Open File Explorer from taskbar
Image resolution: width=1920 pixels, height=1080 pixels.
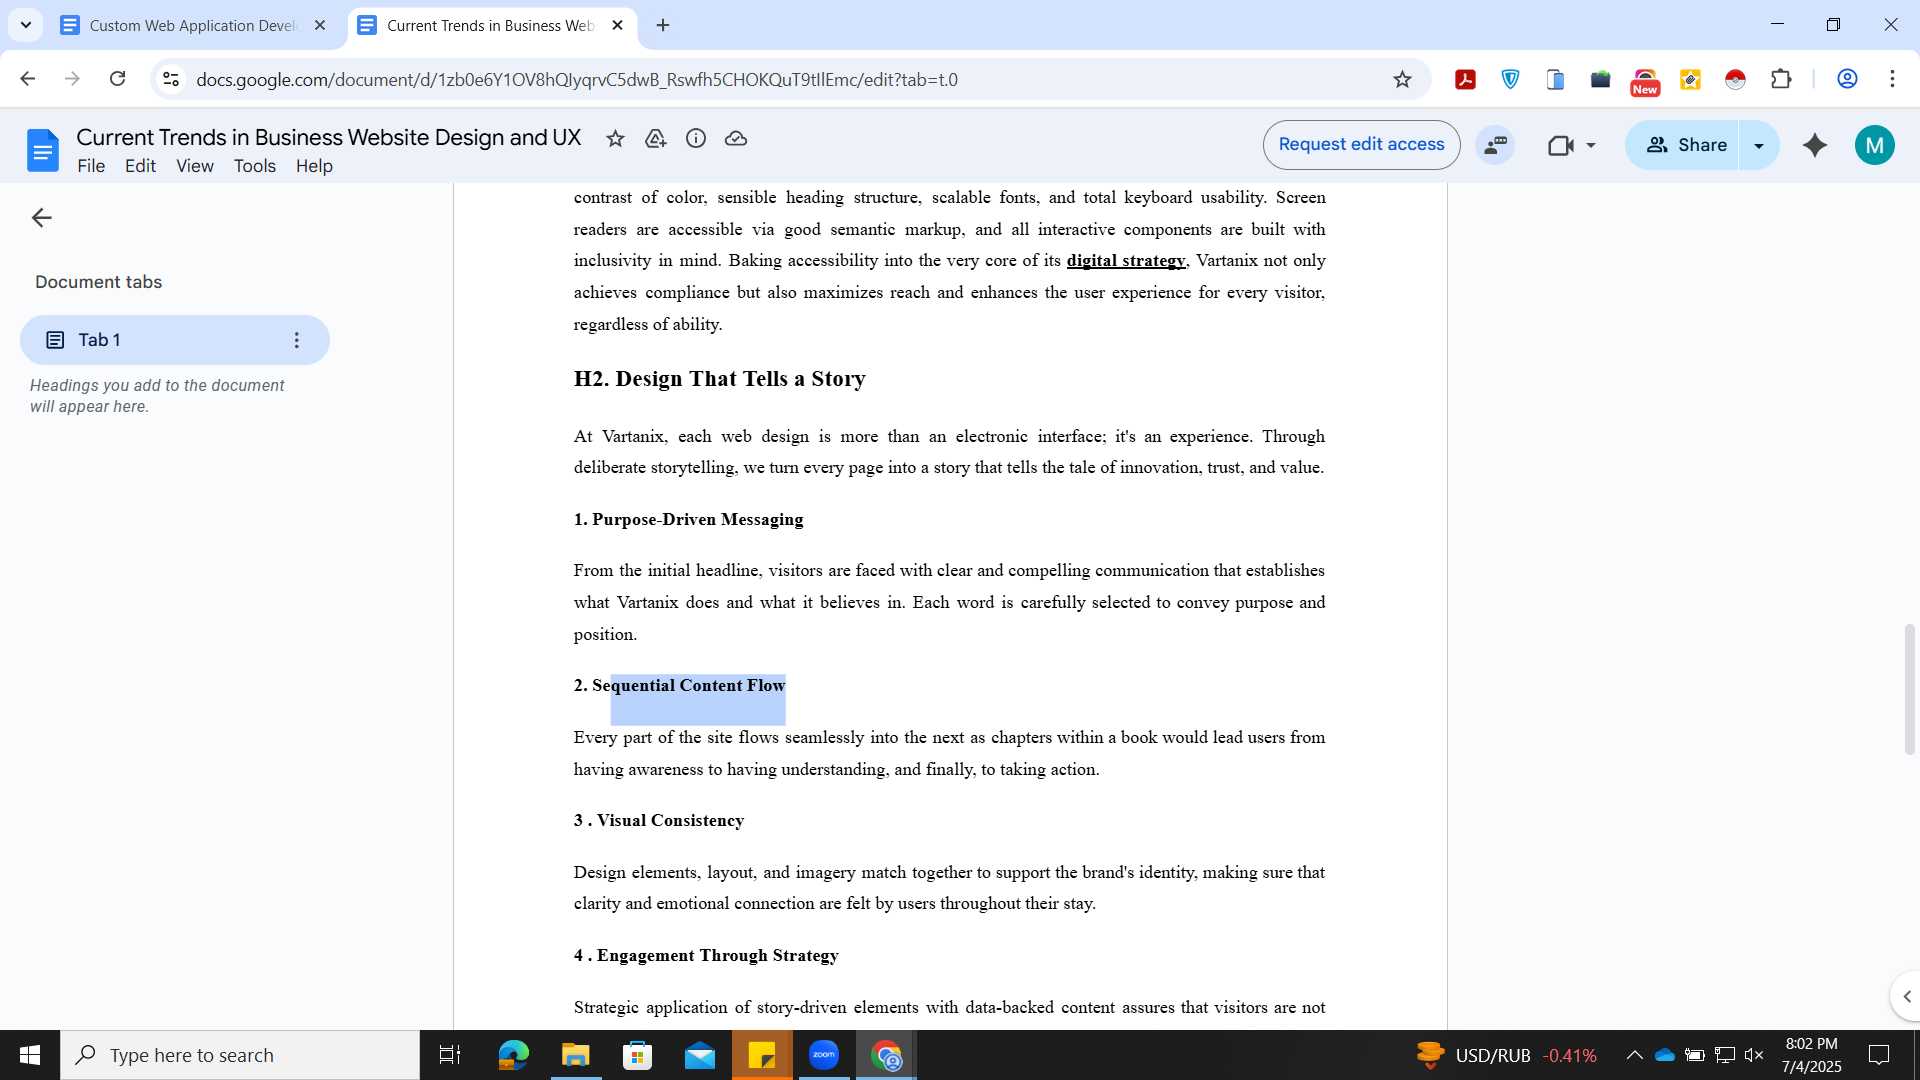point(575,1055)
